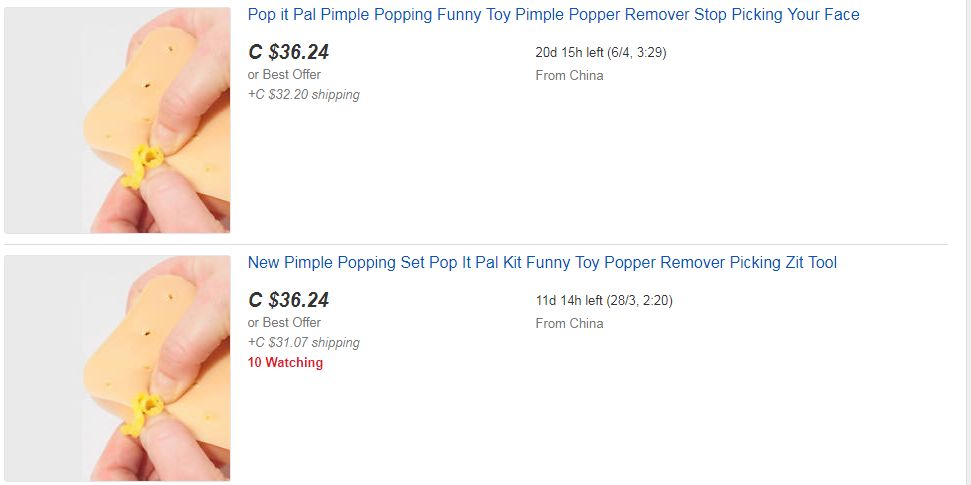Image resolution: width=971 pixels, height=485 pixels.
Task: Select 'or Best Offer' under the first listing
Action: pos(284,75)
